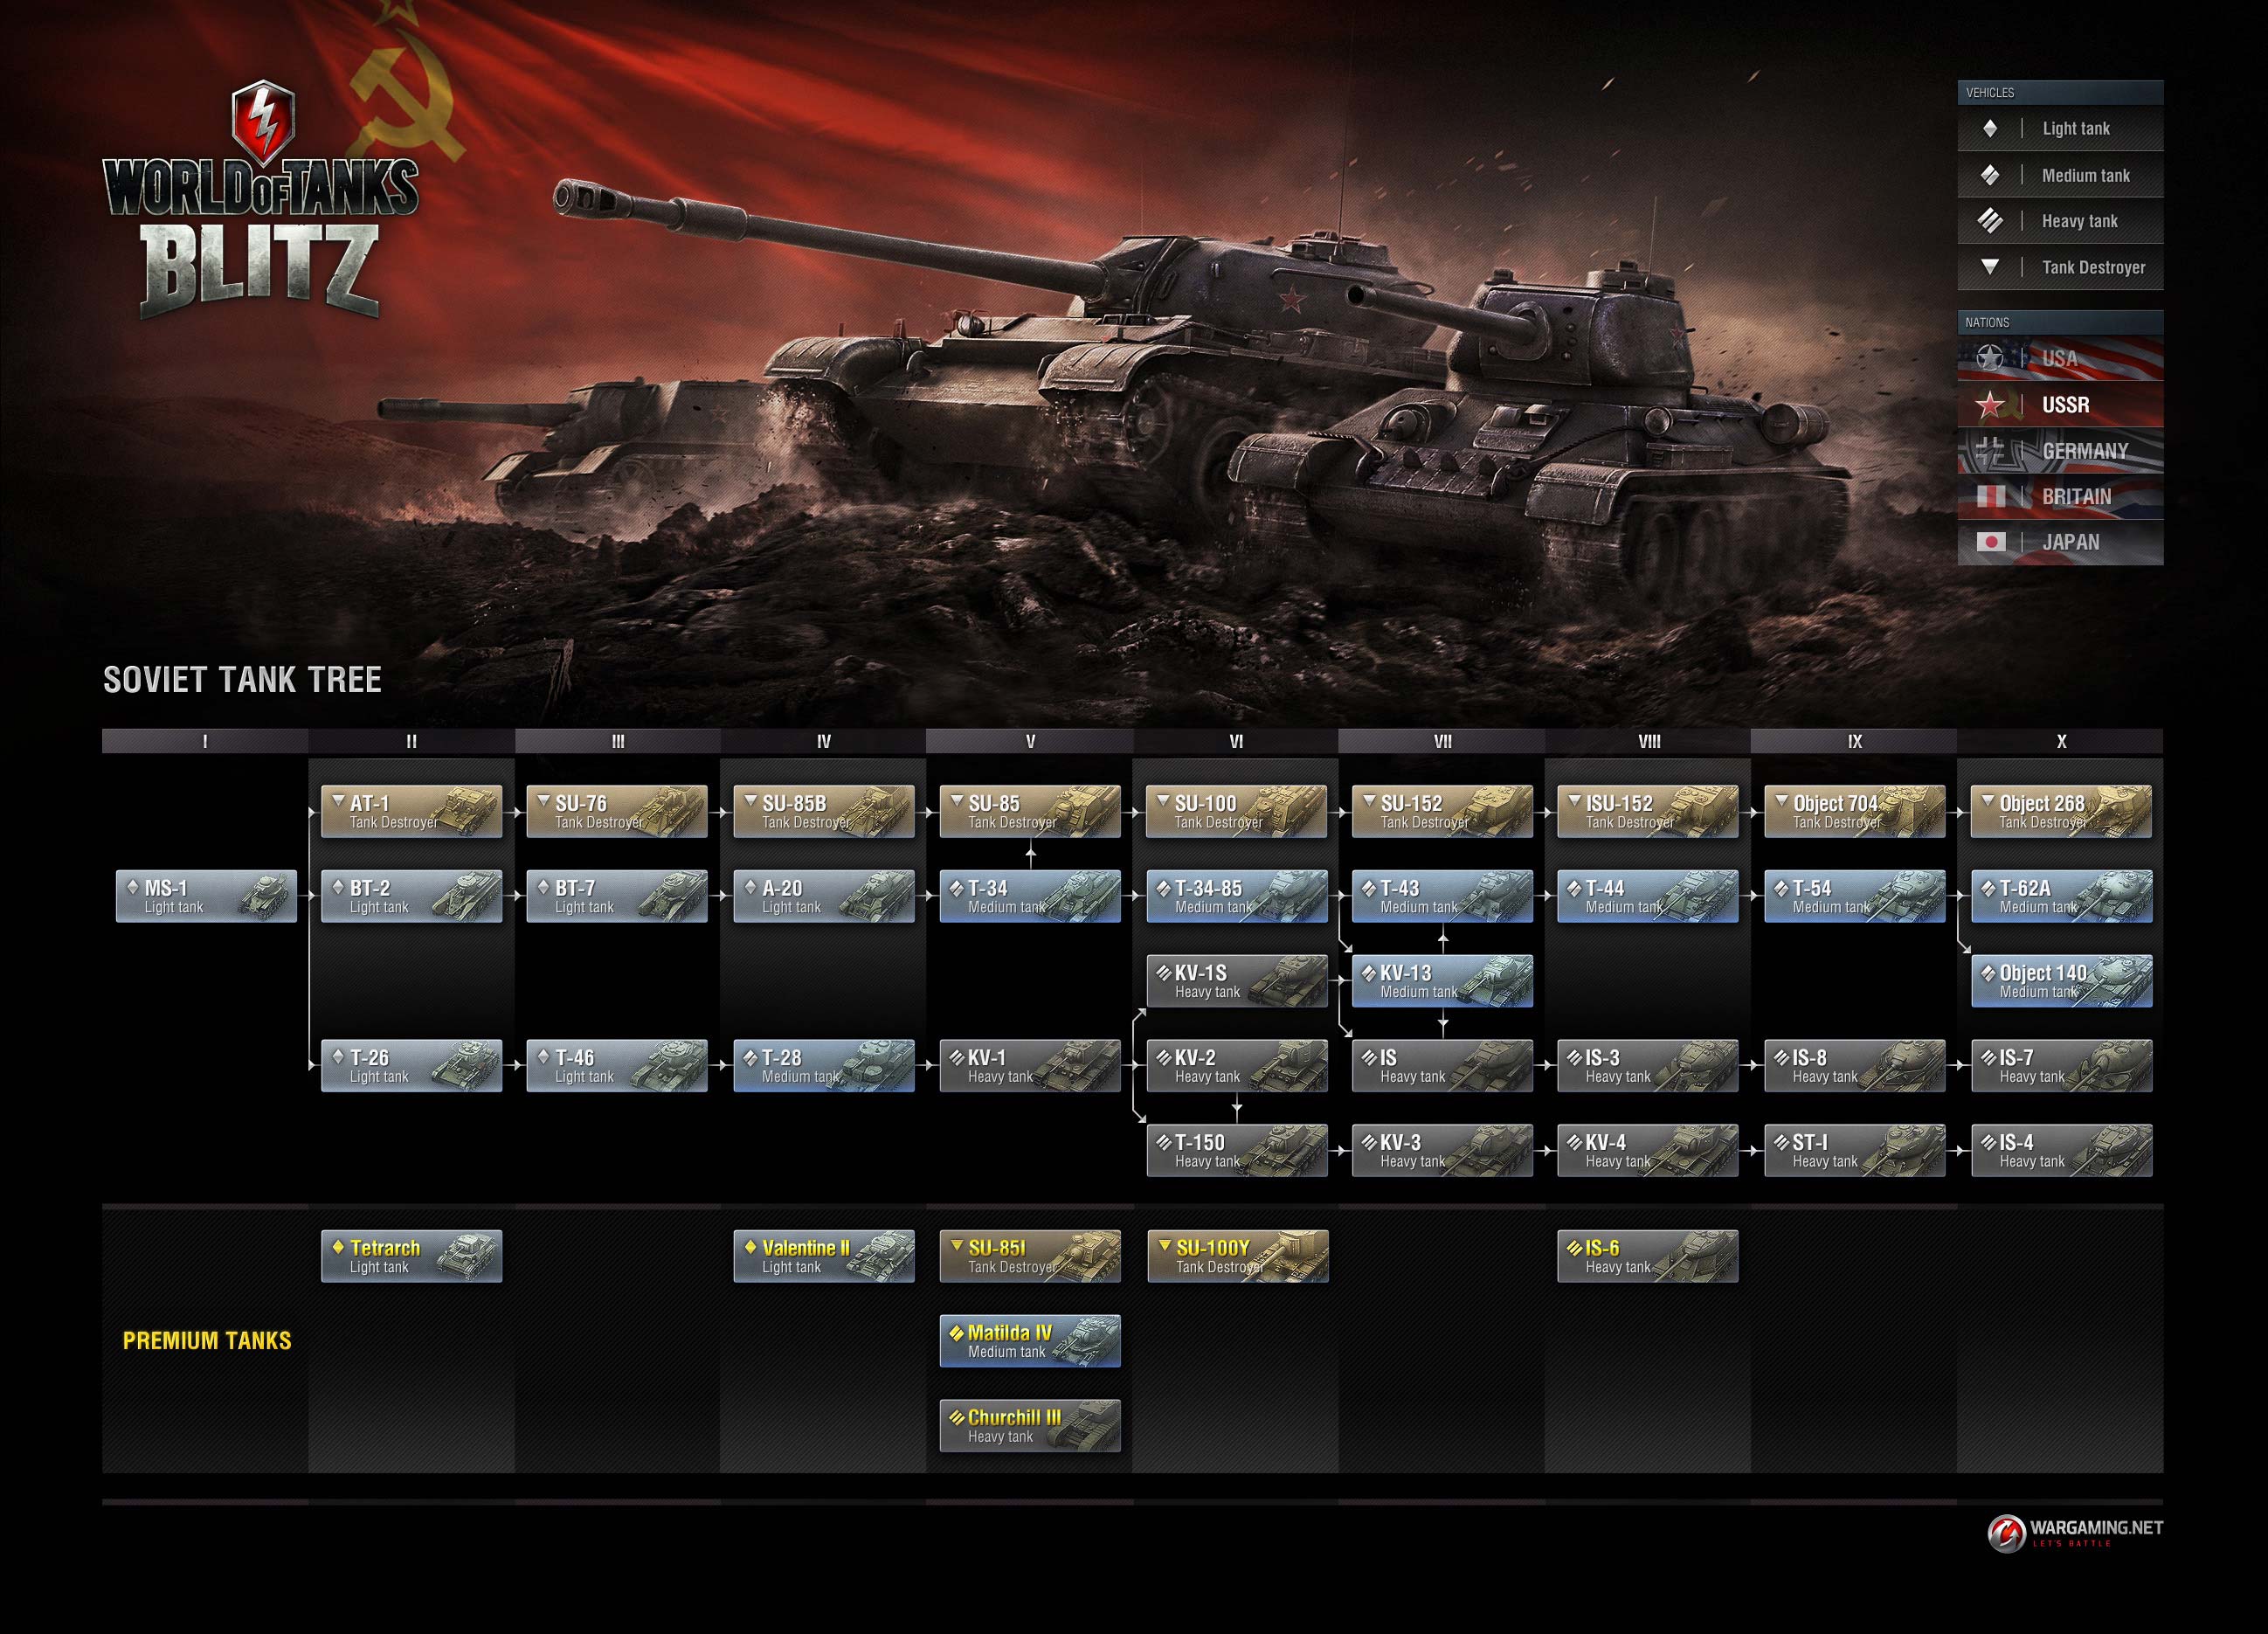The height and width of the screenshot is (1634, 2268).
Task: Select the IS-3 heavy tank card
Action: coord(1648,1065)
